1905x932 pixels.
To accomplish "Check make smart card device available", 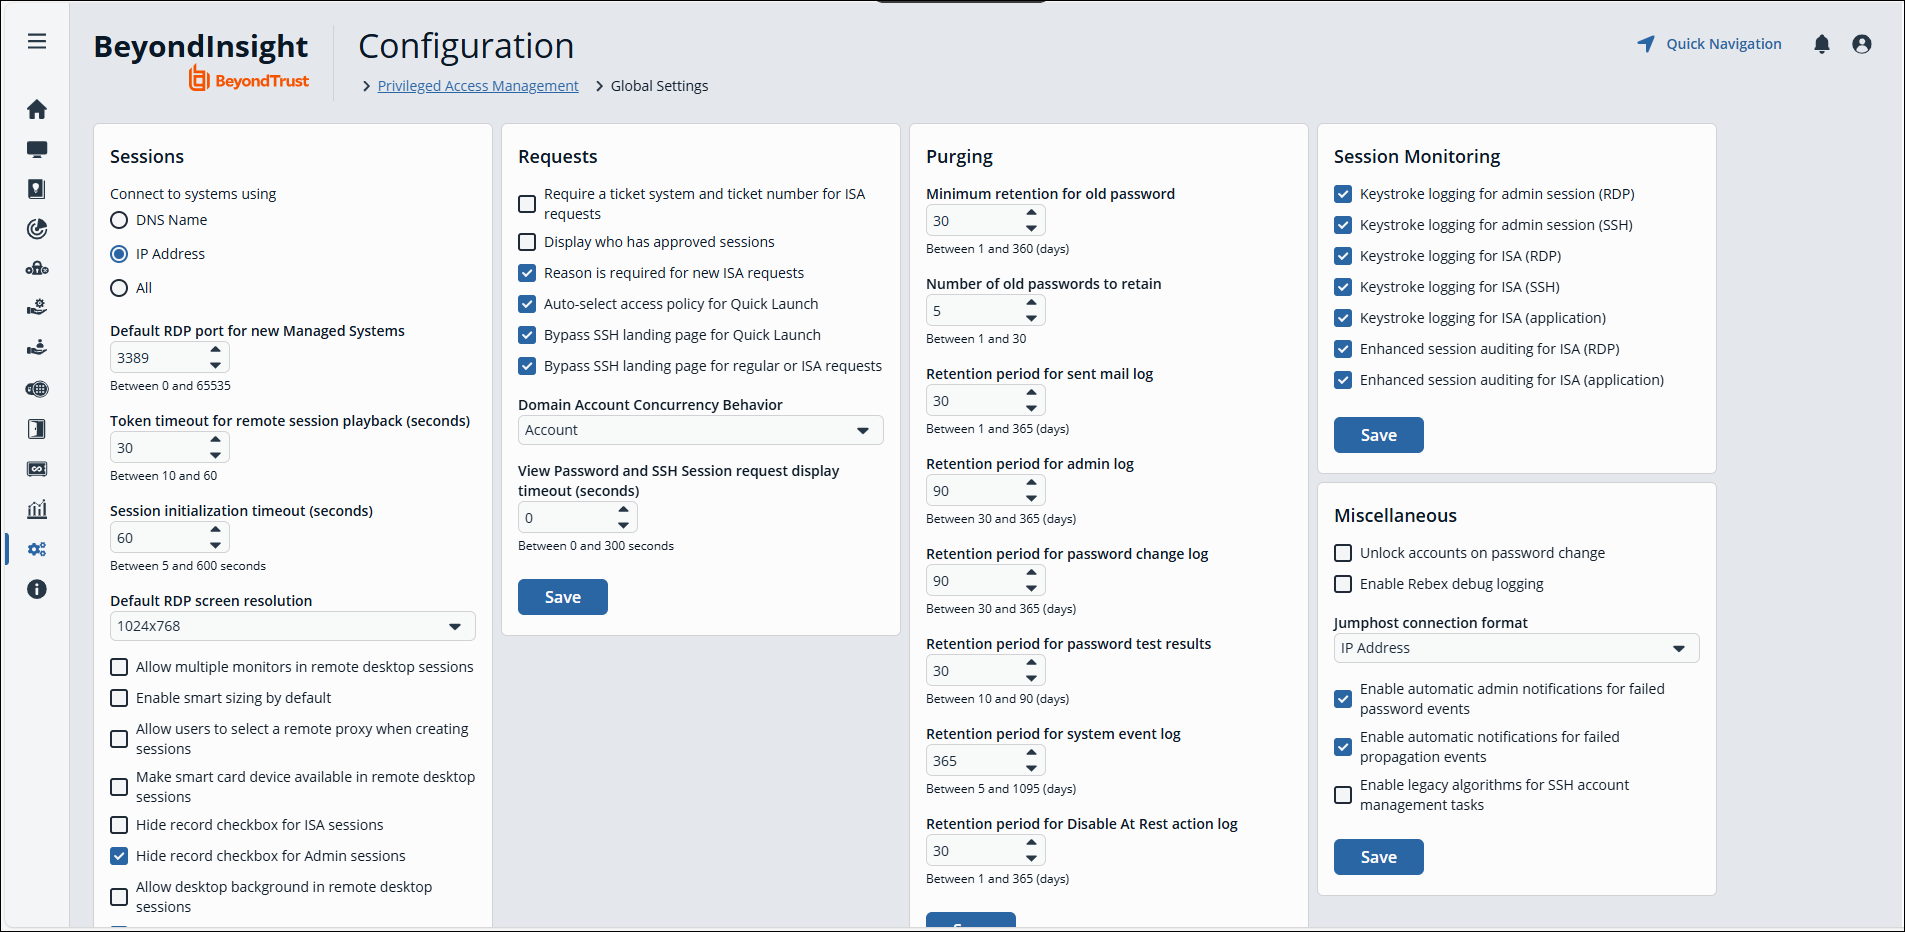I will tap(119, 787).
